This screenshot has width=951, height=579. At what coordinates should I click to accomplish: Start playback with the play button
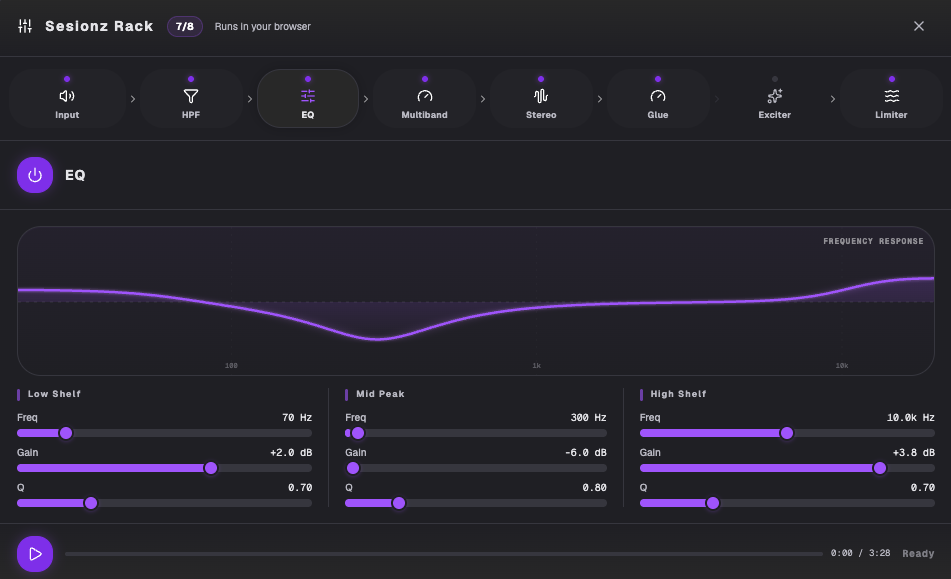(x=35, y=554)
